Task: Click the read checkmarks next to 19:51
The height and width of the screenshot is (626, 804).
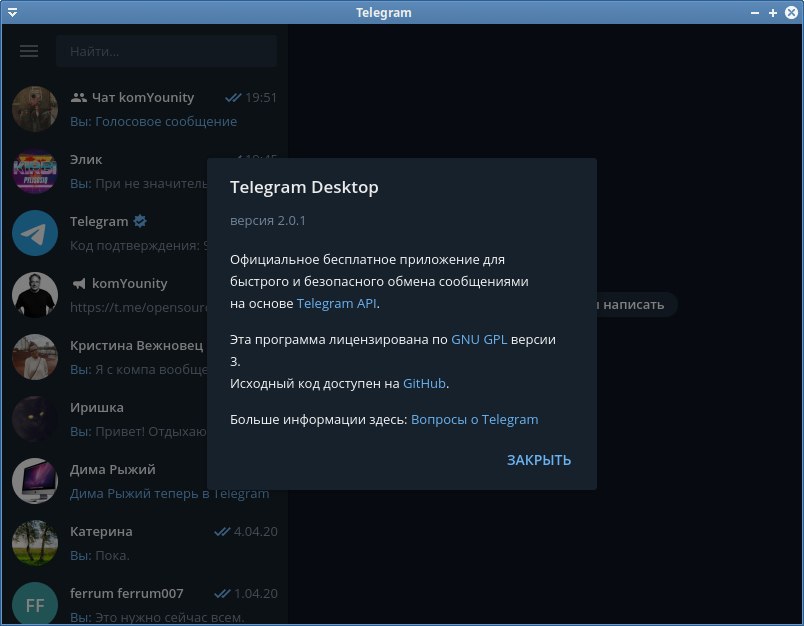Action: tap(233, 97)
